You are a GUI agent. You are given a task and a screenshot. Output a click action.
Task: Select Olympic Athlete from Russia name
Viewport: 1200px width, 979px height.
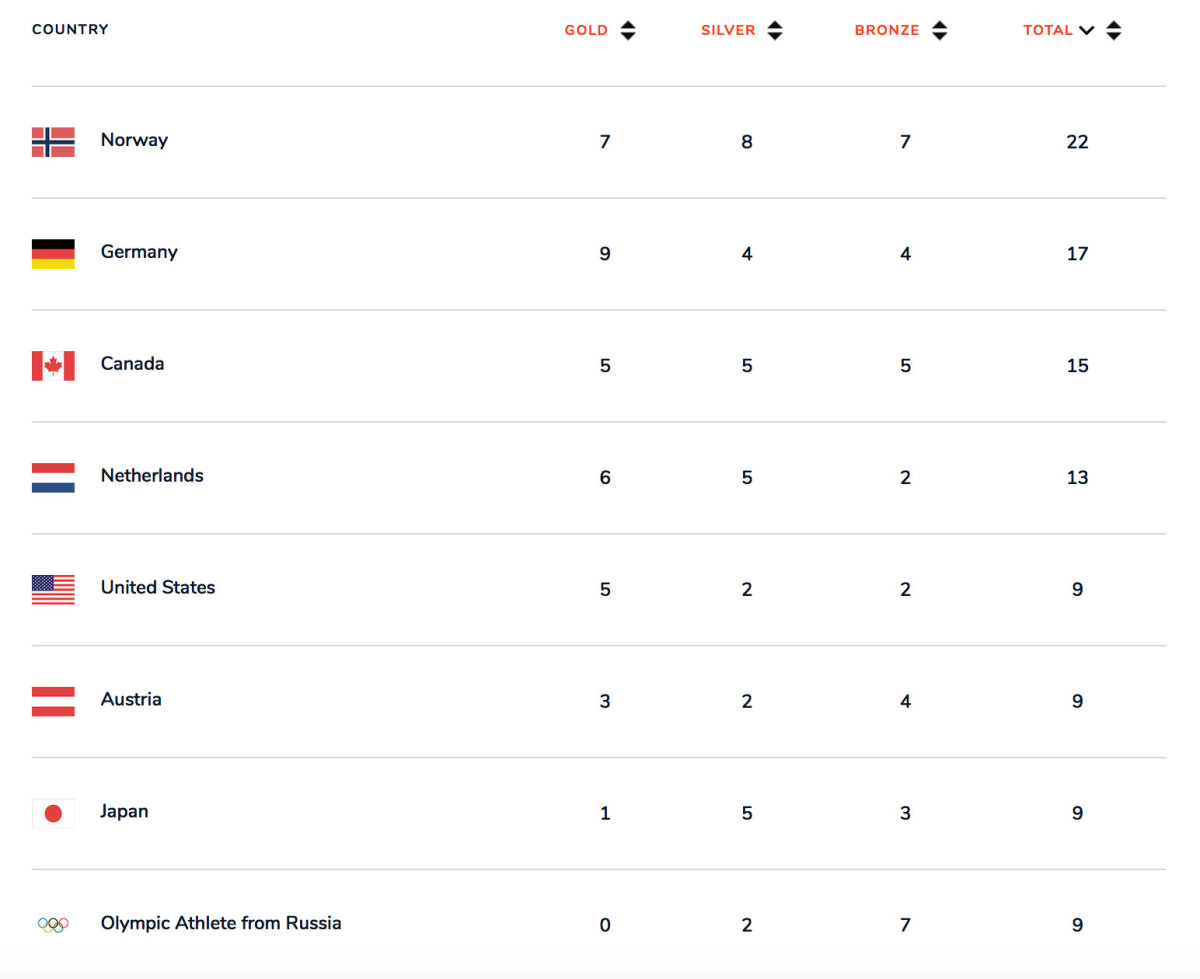point(221,923)
